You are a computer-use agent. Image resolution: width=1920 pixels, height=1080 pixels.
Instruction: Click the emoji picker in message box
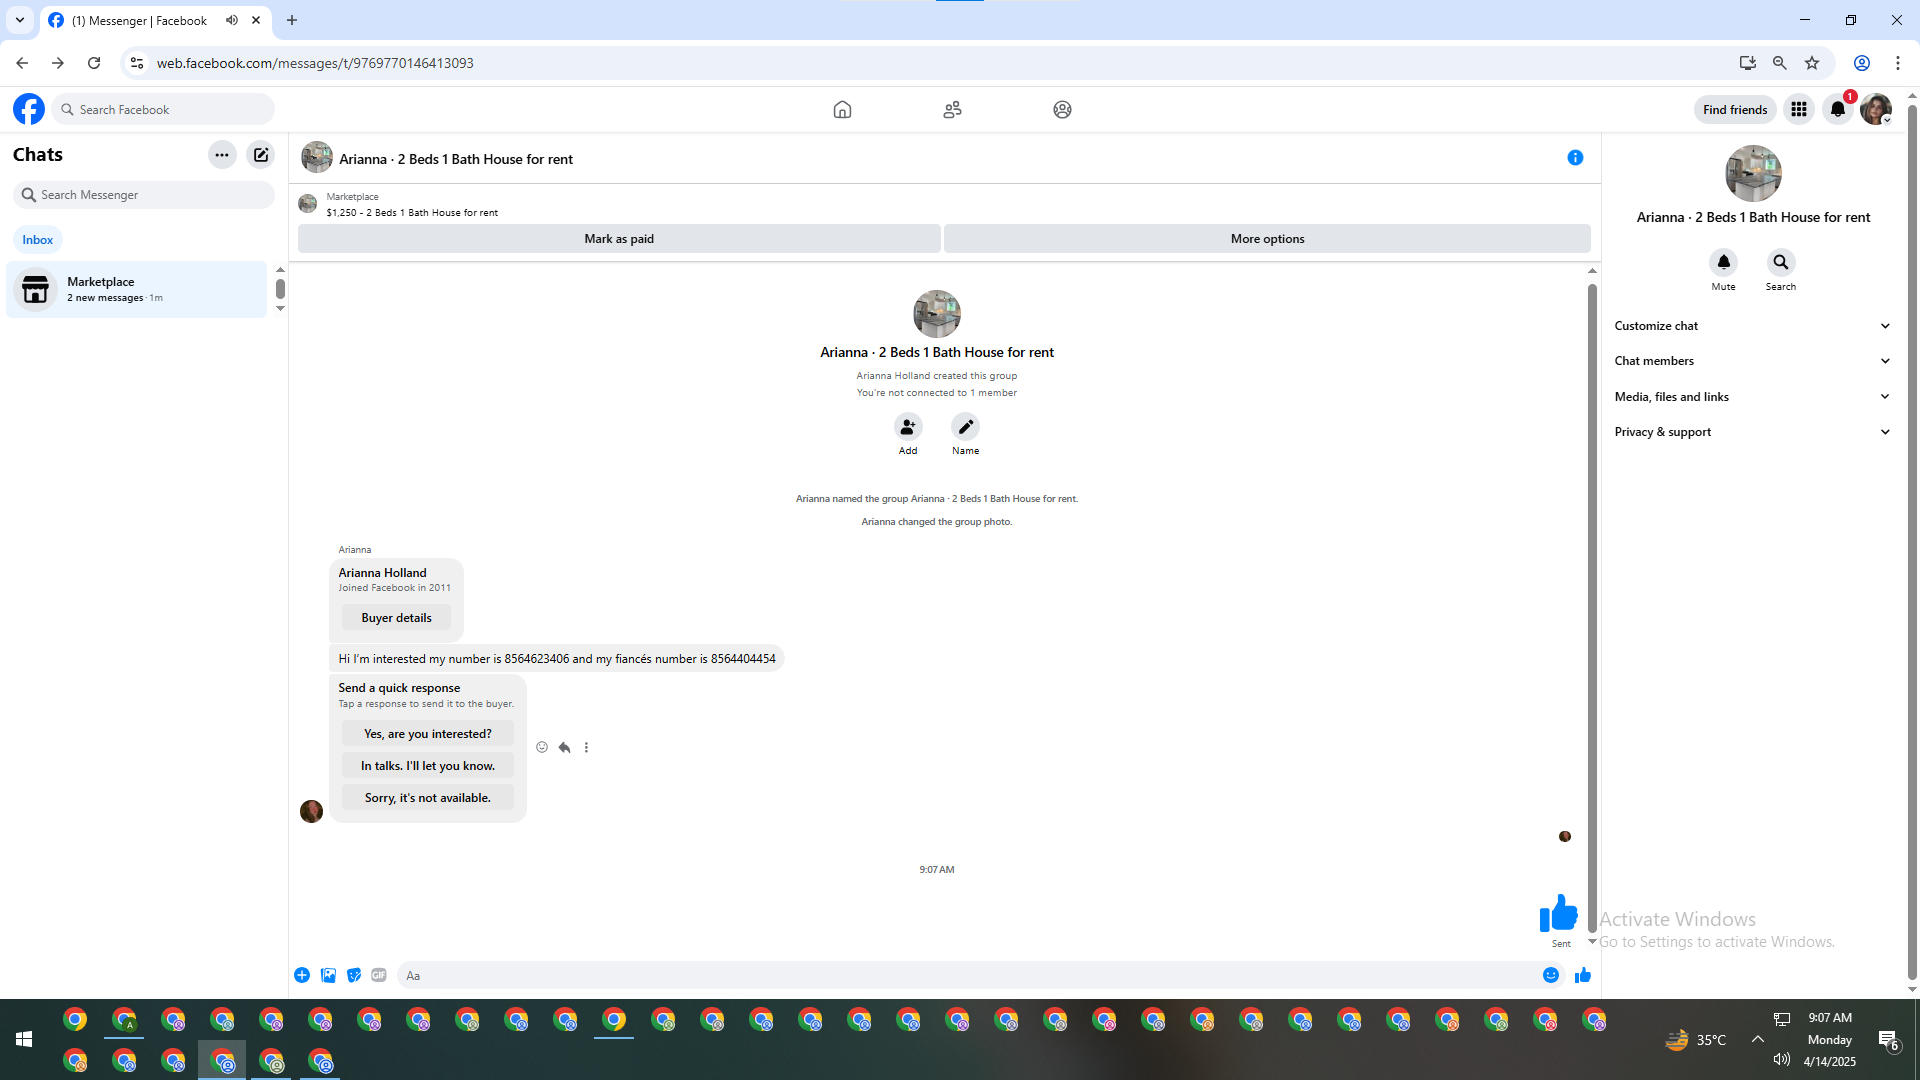coord(1550,975)
